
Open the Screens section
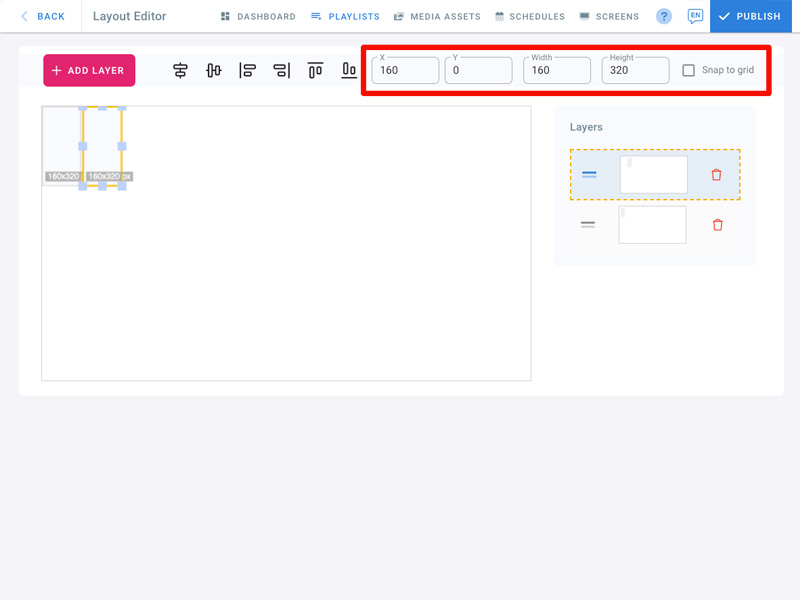tap(609, 17)
